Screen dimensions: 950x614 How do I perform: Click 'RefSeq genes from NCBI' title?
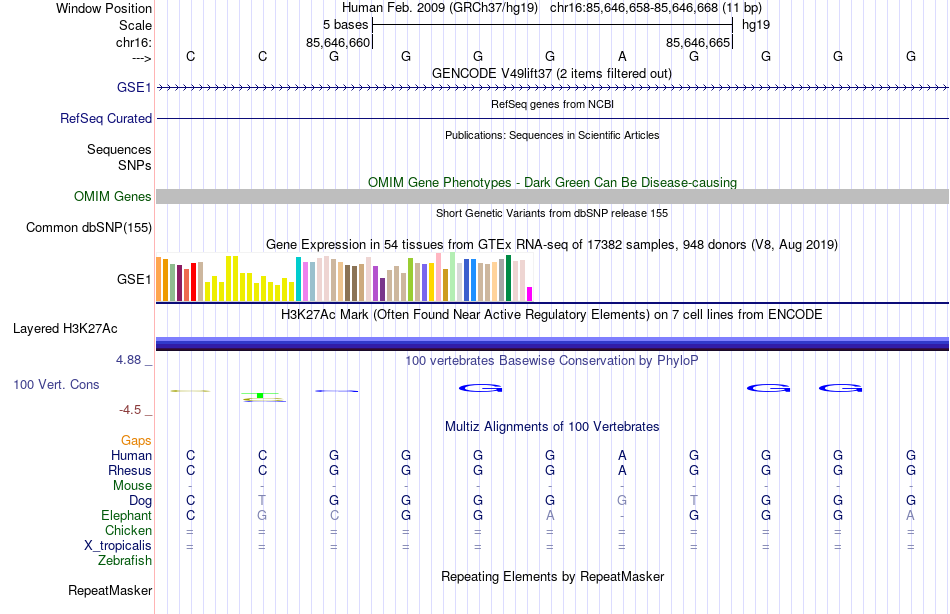552,104
